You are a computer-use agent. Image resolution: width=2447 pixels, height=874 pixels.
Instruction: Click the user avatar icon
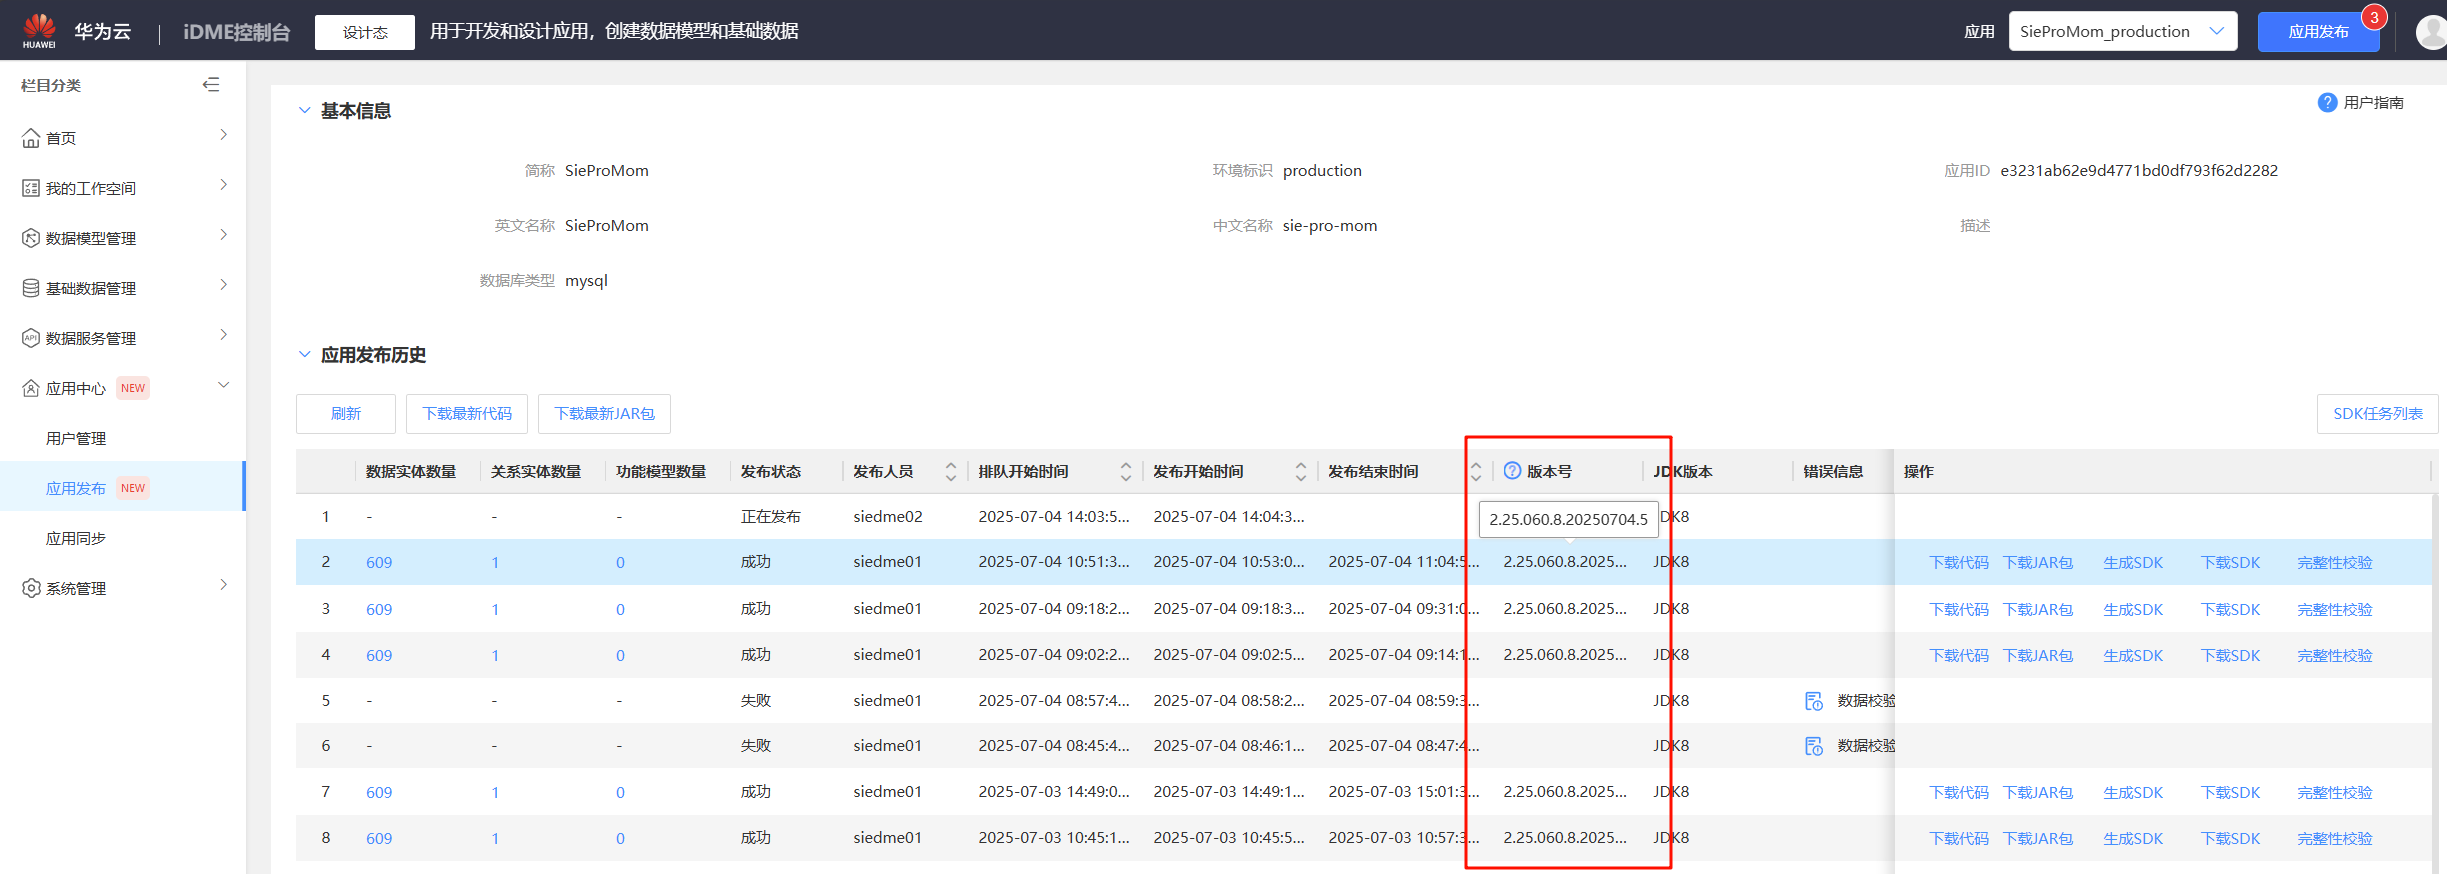point(2431,32)
